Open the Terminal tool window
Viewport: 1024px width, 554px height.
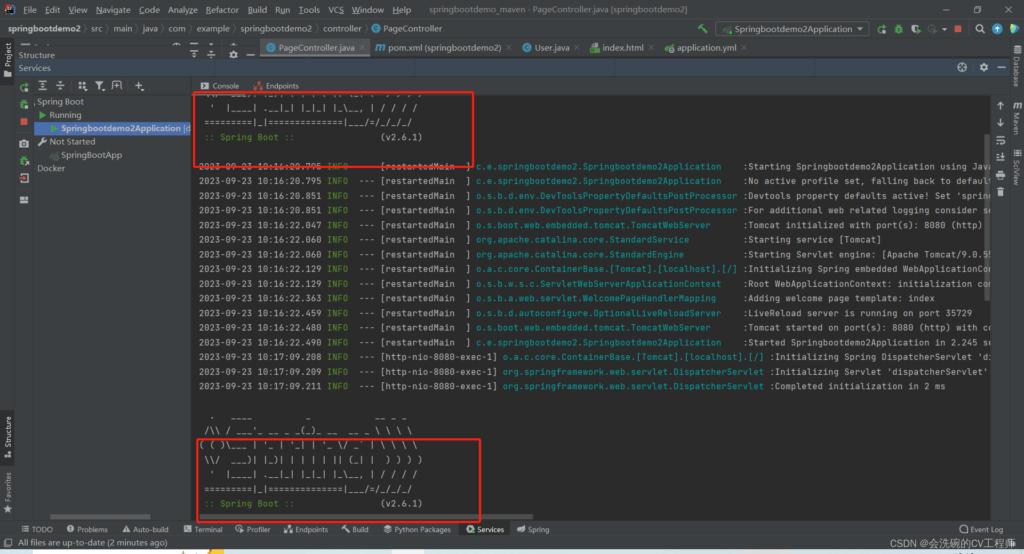pyautogui.click(x=202, y=529)
